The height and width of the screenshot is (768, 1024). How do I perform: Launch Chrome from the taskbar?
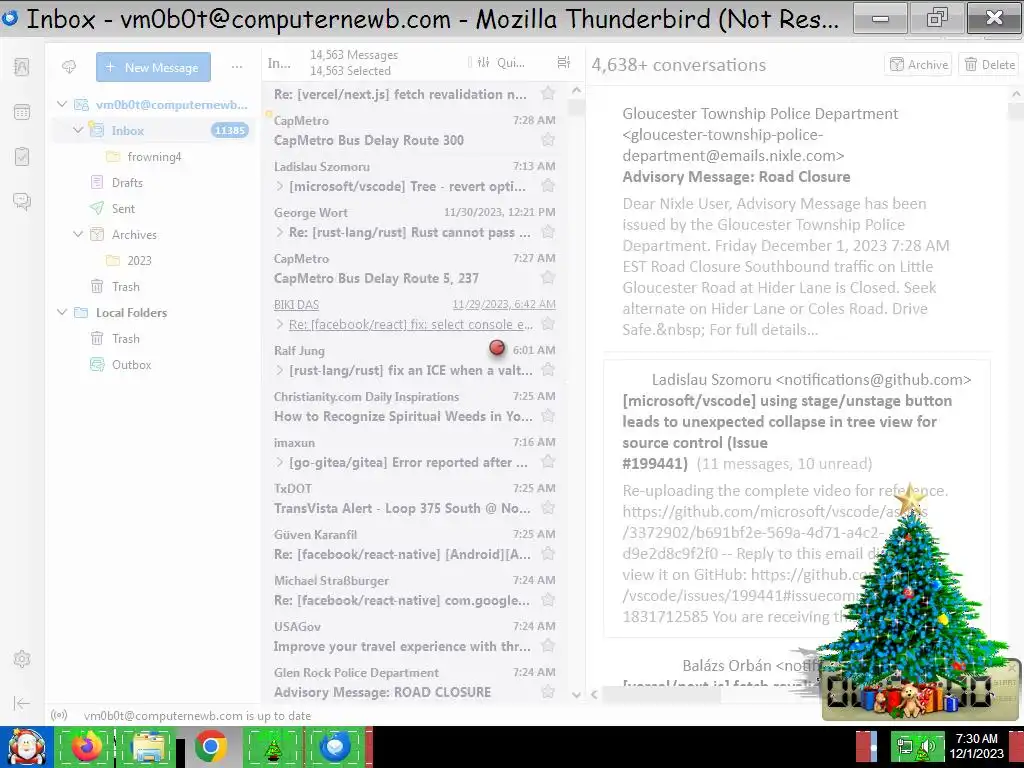210,746
